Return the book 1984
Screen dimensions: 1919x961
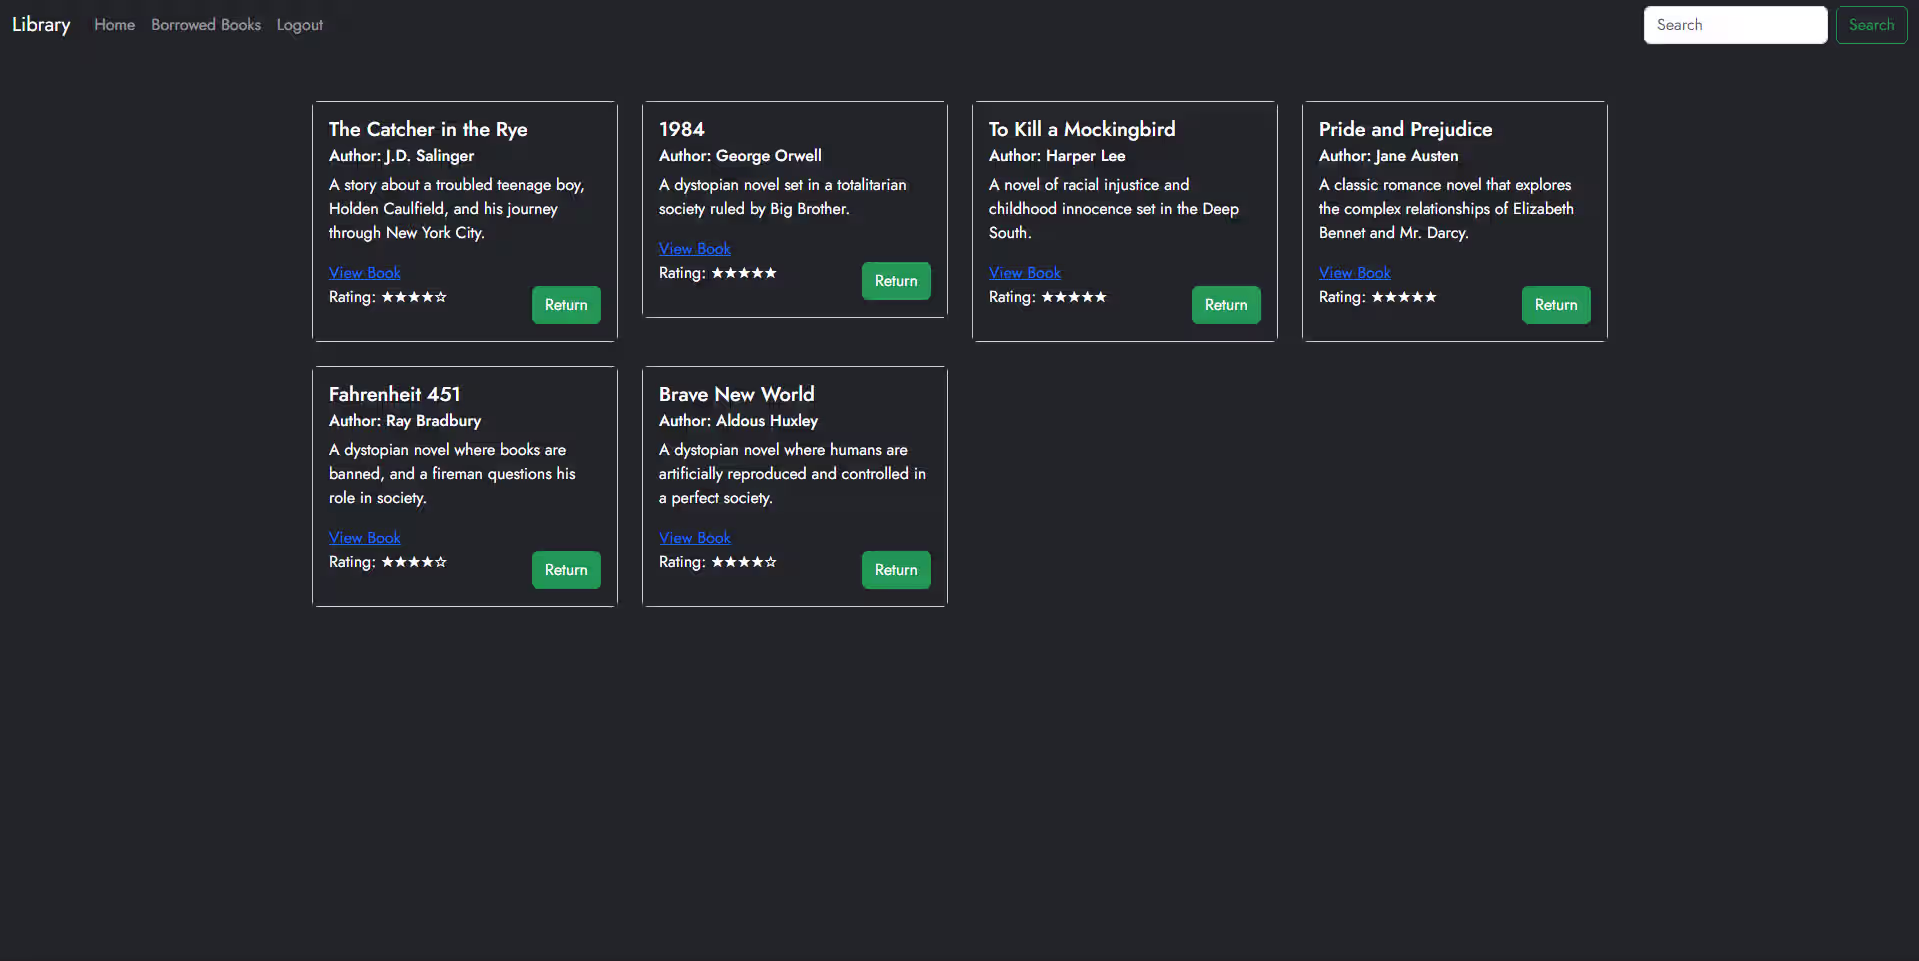point(896,281)
